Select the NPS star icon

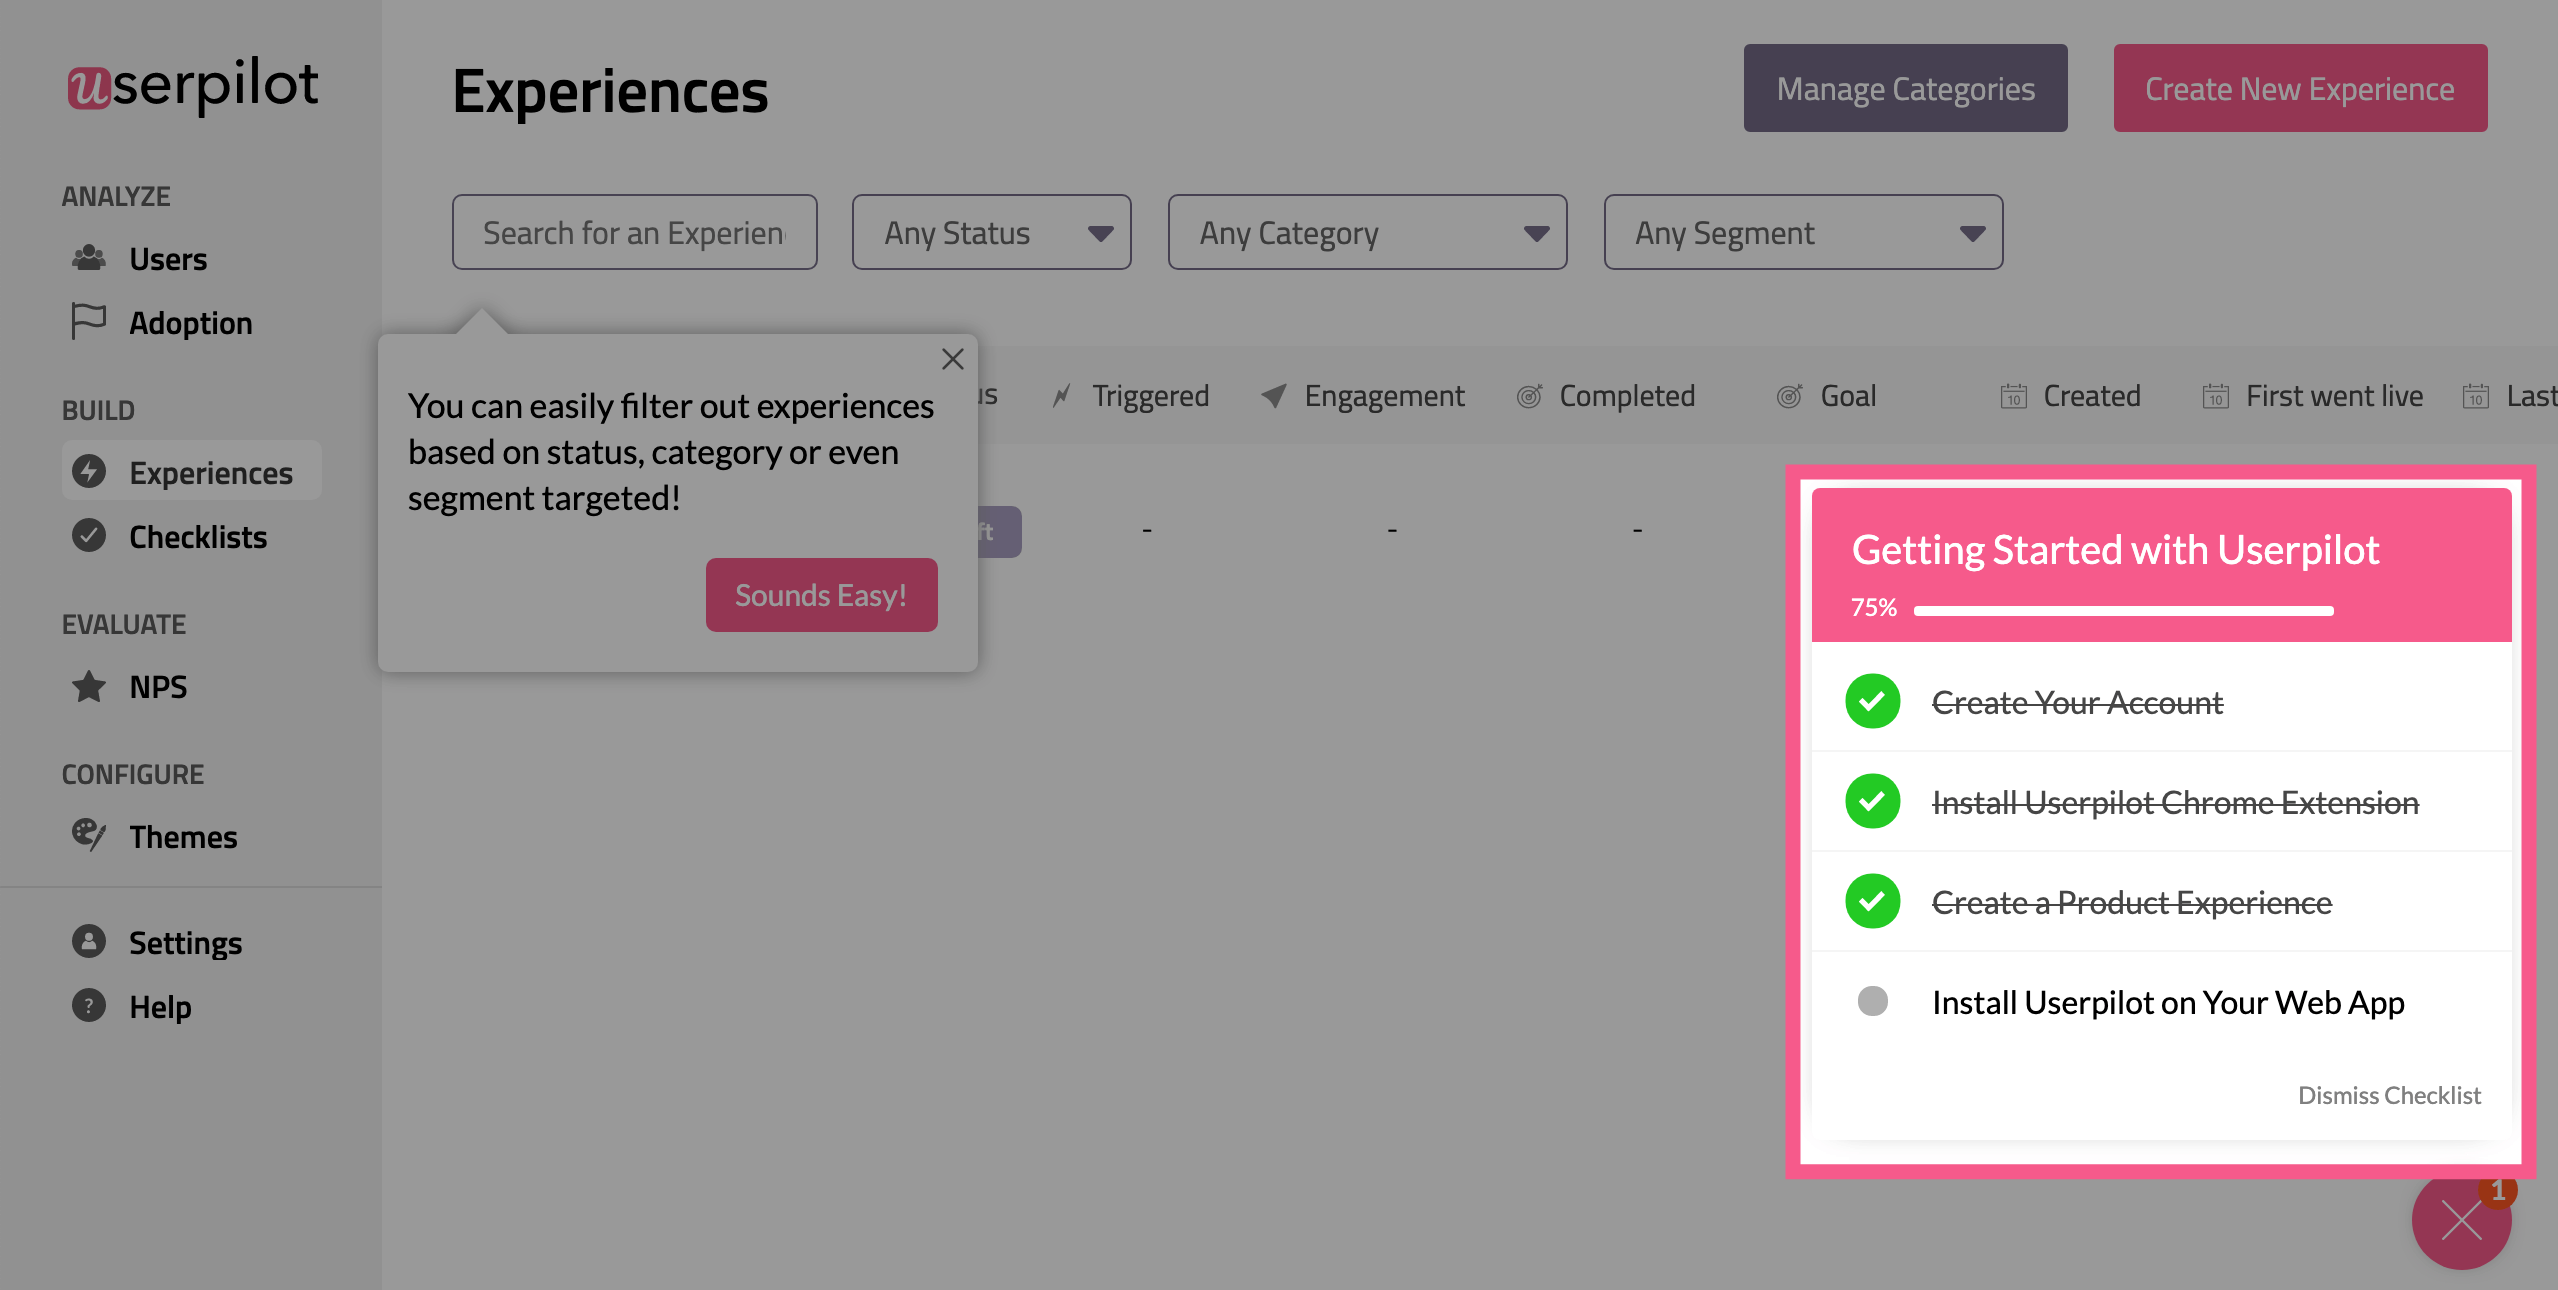tap(89, 686)
